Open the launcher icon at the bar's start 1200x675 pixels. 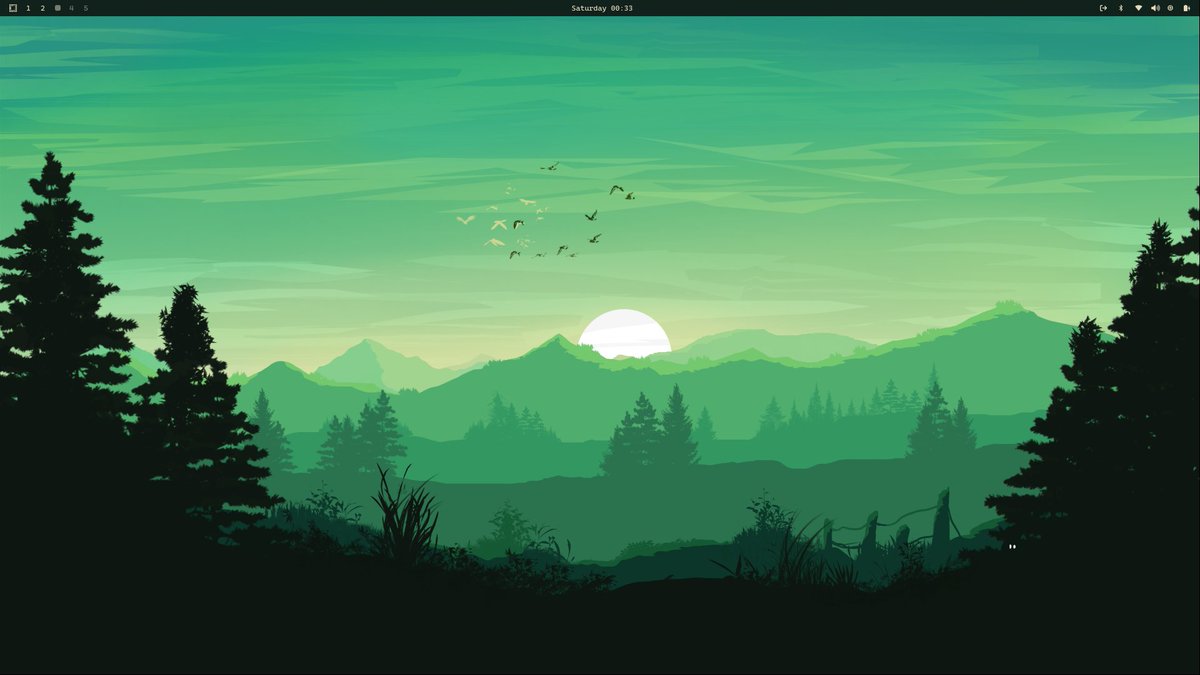click(x=13, y=8)
